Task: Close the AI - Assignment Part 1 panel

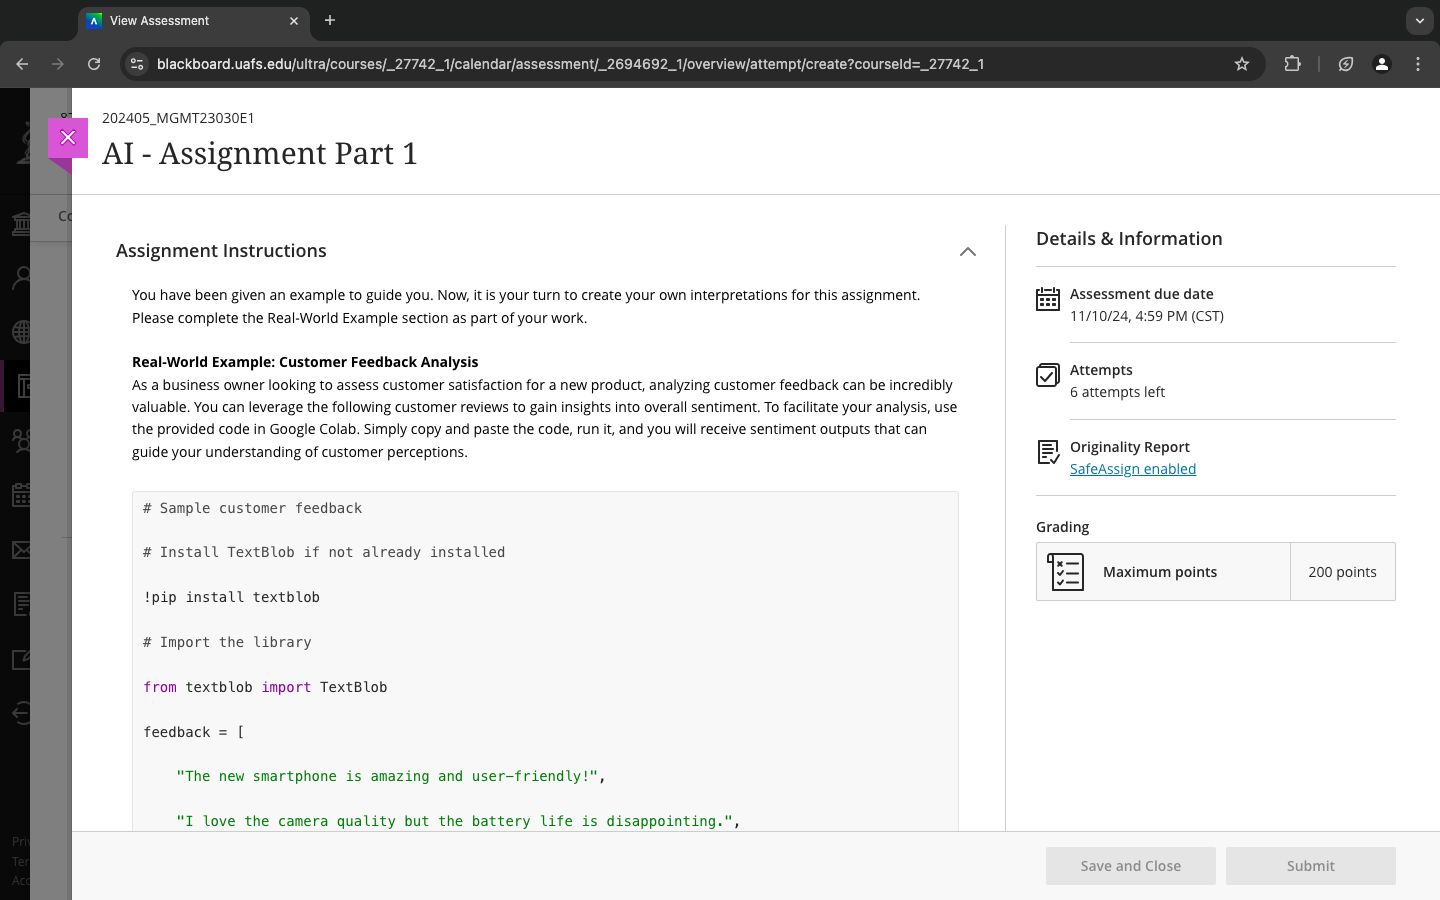Action: coord(68,138)
